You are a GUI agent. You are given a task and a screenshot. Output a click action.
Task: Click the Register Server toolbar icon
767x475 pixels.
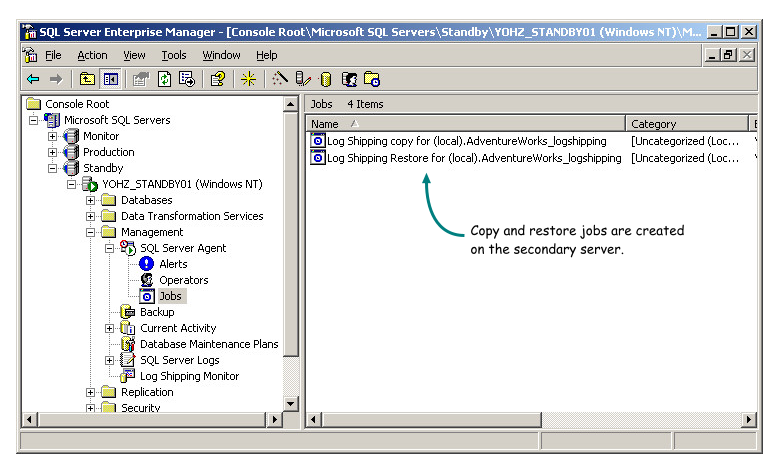click(303, 79)
